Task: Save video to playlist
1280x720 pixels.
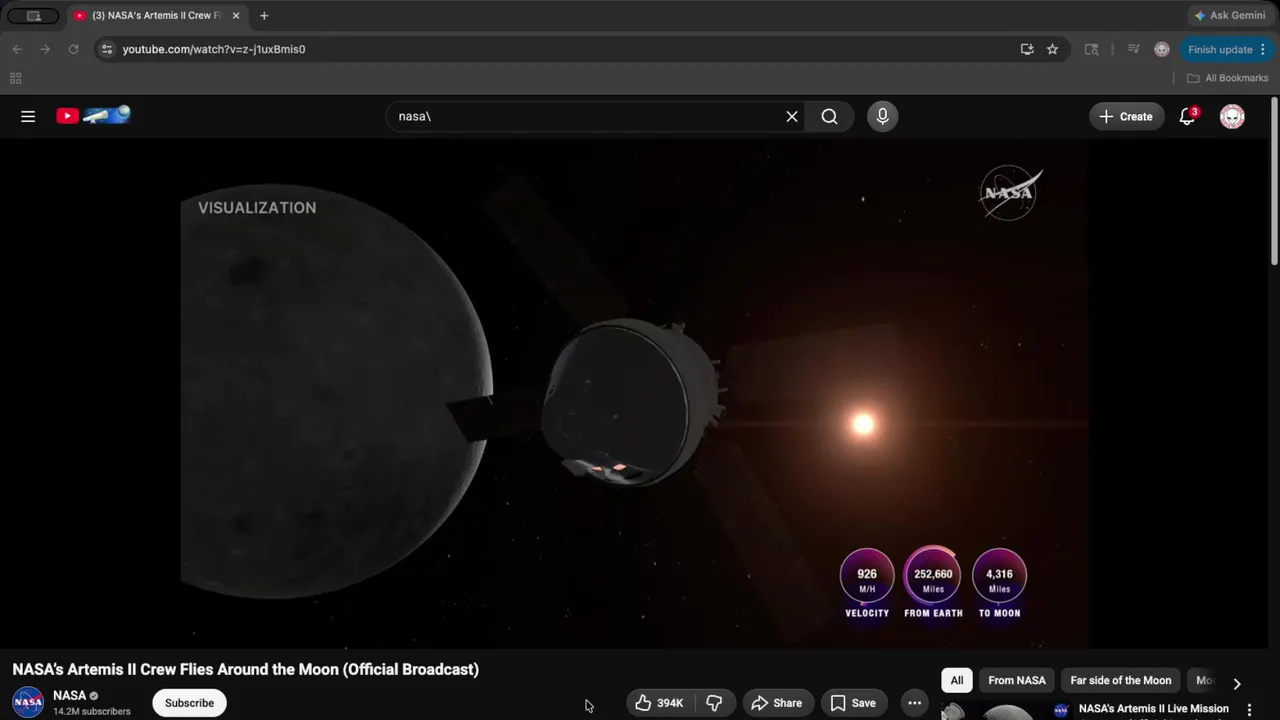Action: 853,703
